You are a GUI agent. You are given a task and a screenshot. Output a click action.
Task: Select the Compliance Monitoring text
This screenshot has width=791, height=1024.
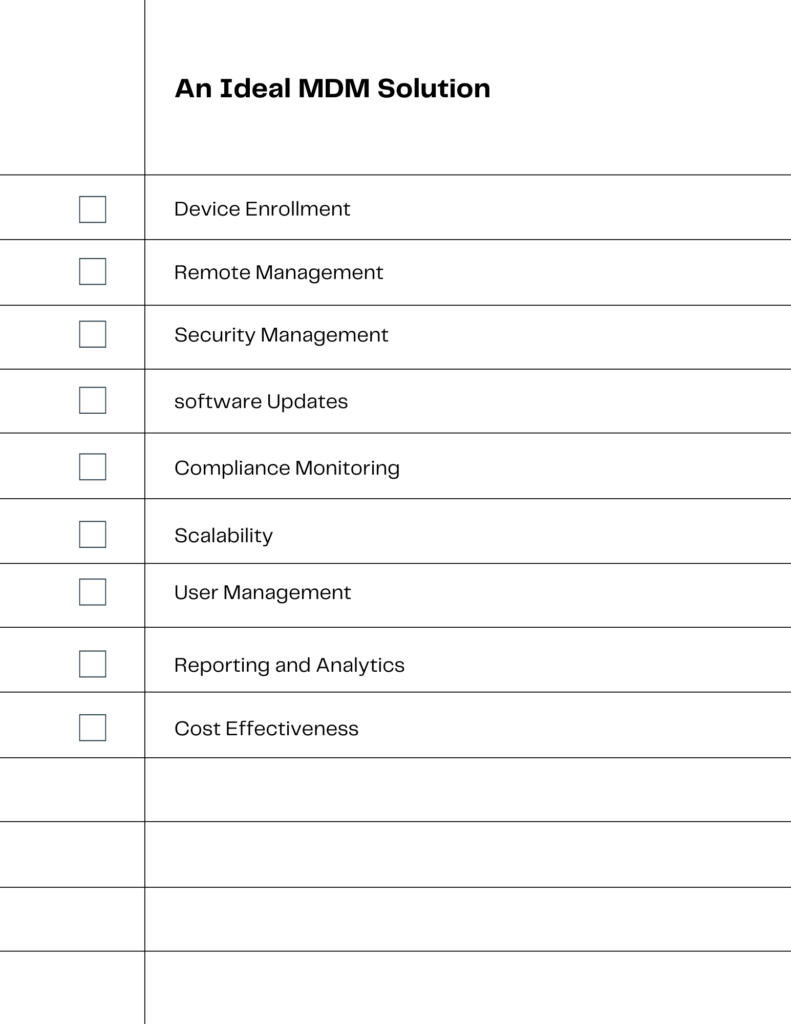[287, 468]
